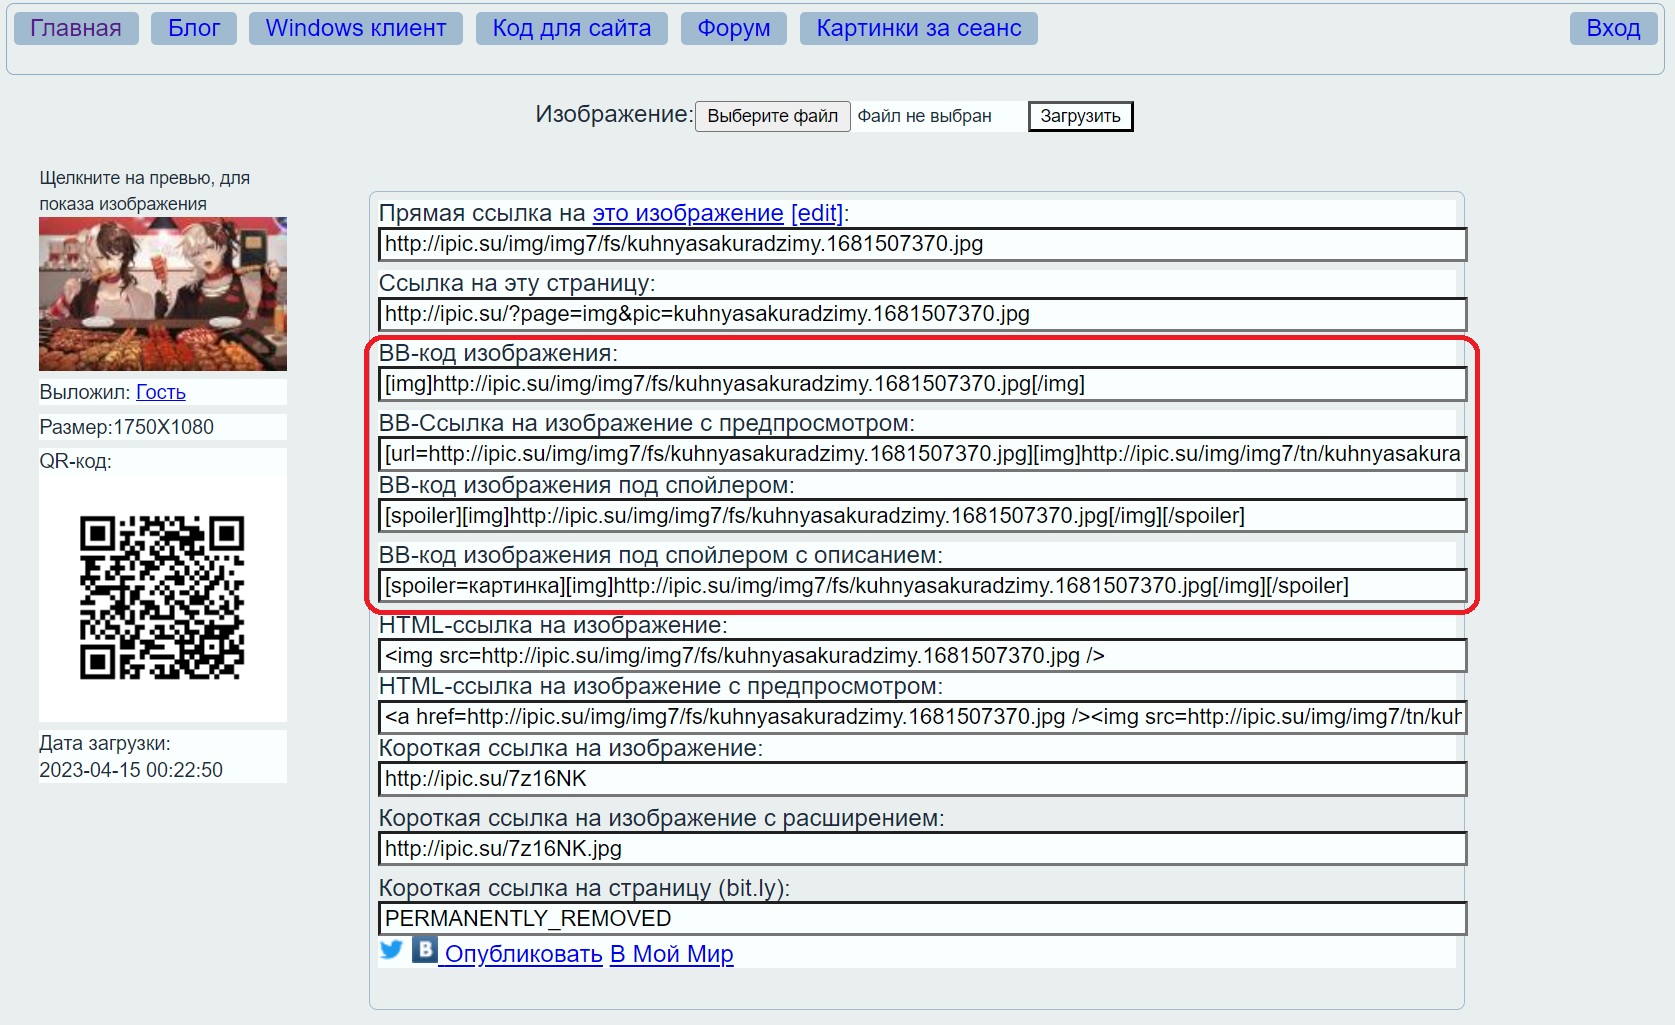Open the Форум section
1675x1025 pixels.
734,28
